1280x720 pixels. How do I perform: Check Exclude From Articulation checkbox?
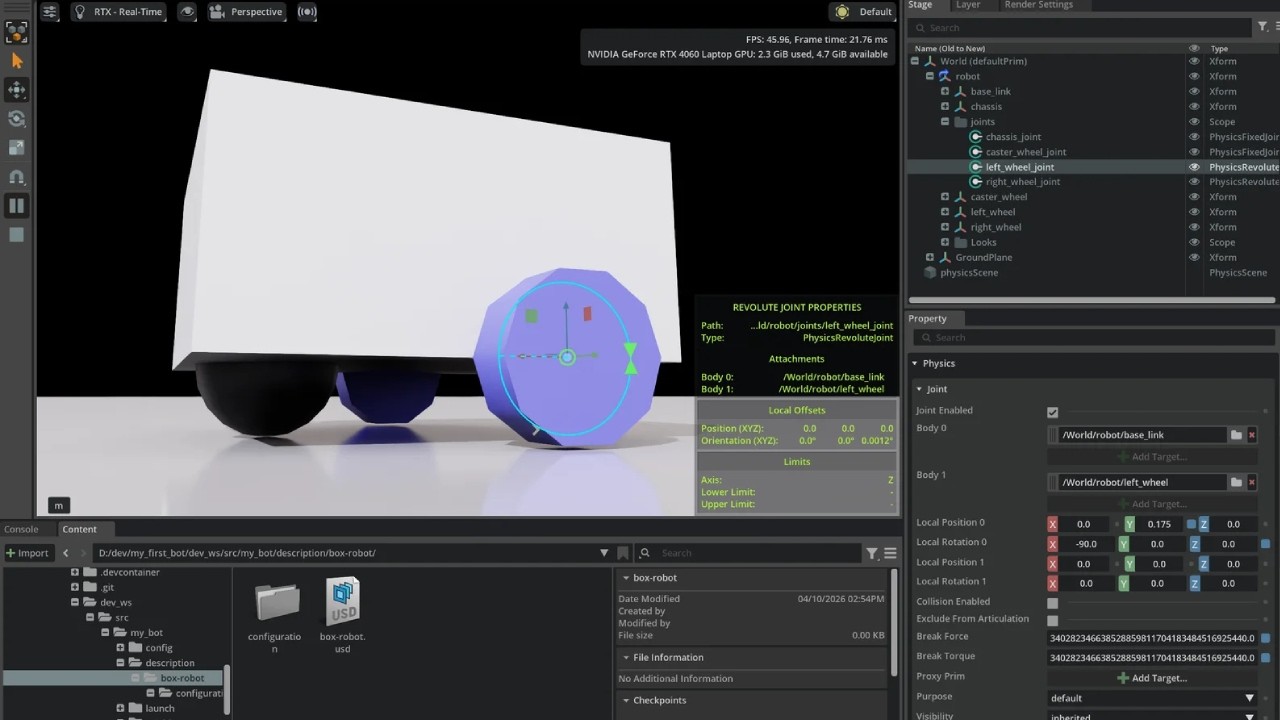[1052, 620]
